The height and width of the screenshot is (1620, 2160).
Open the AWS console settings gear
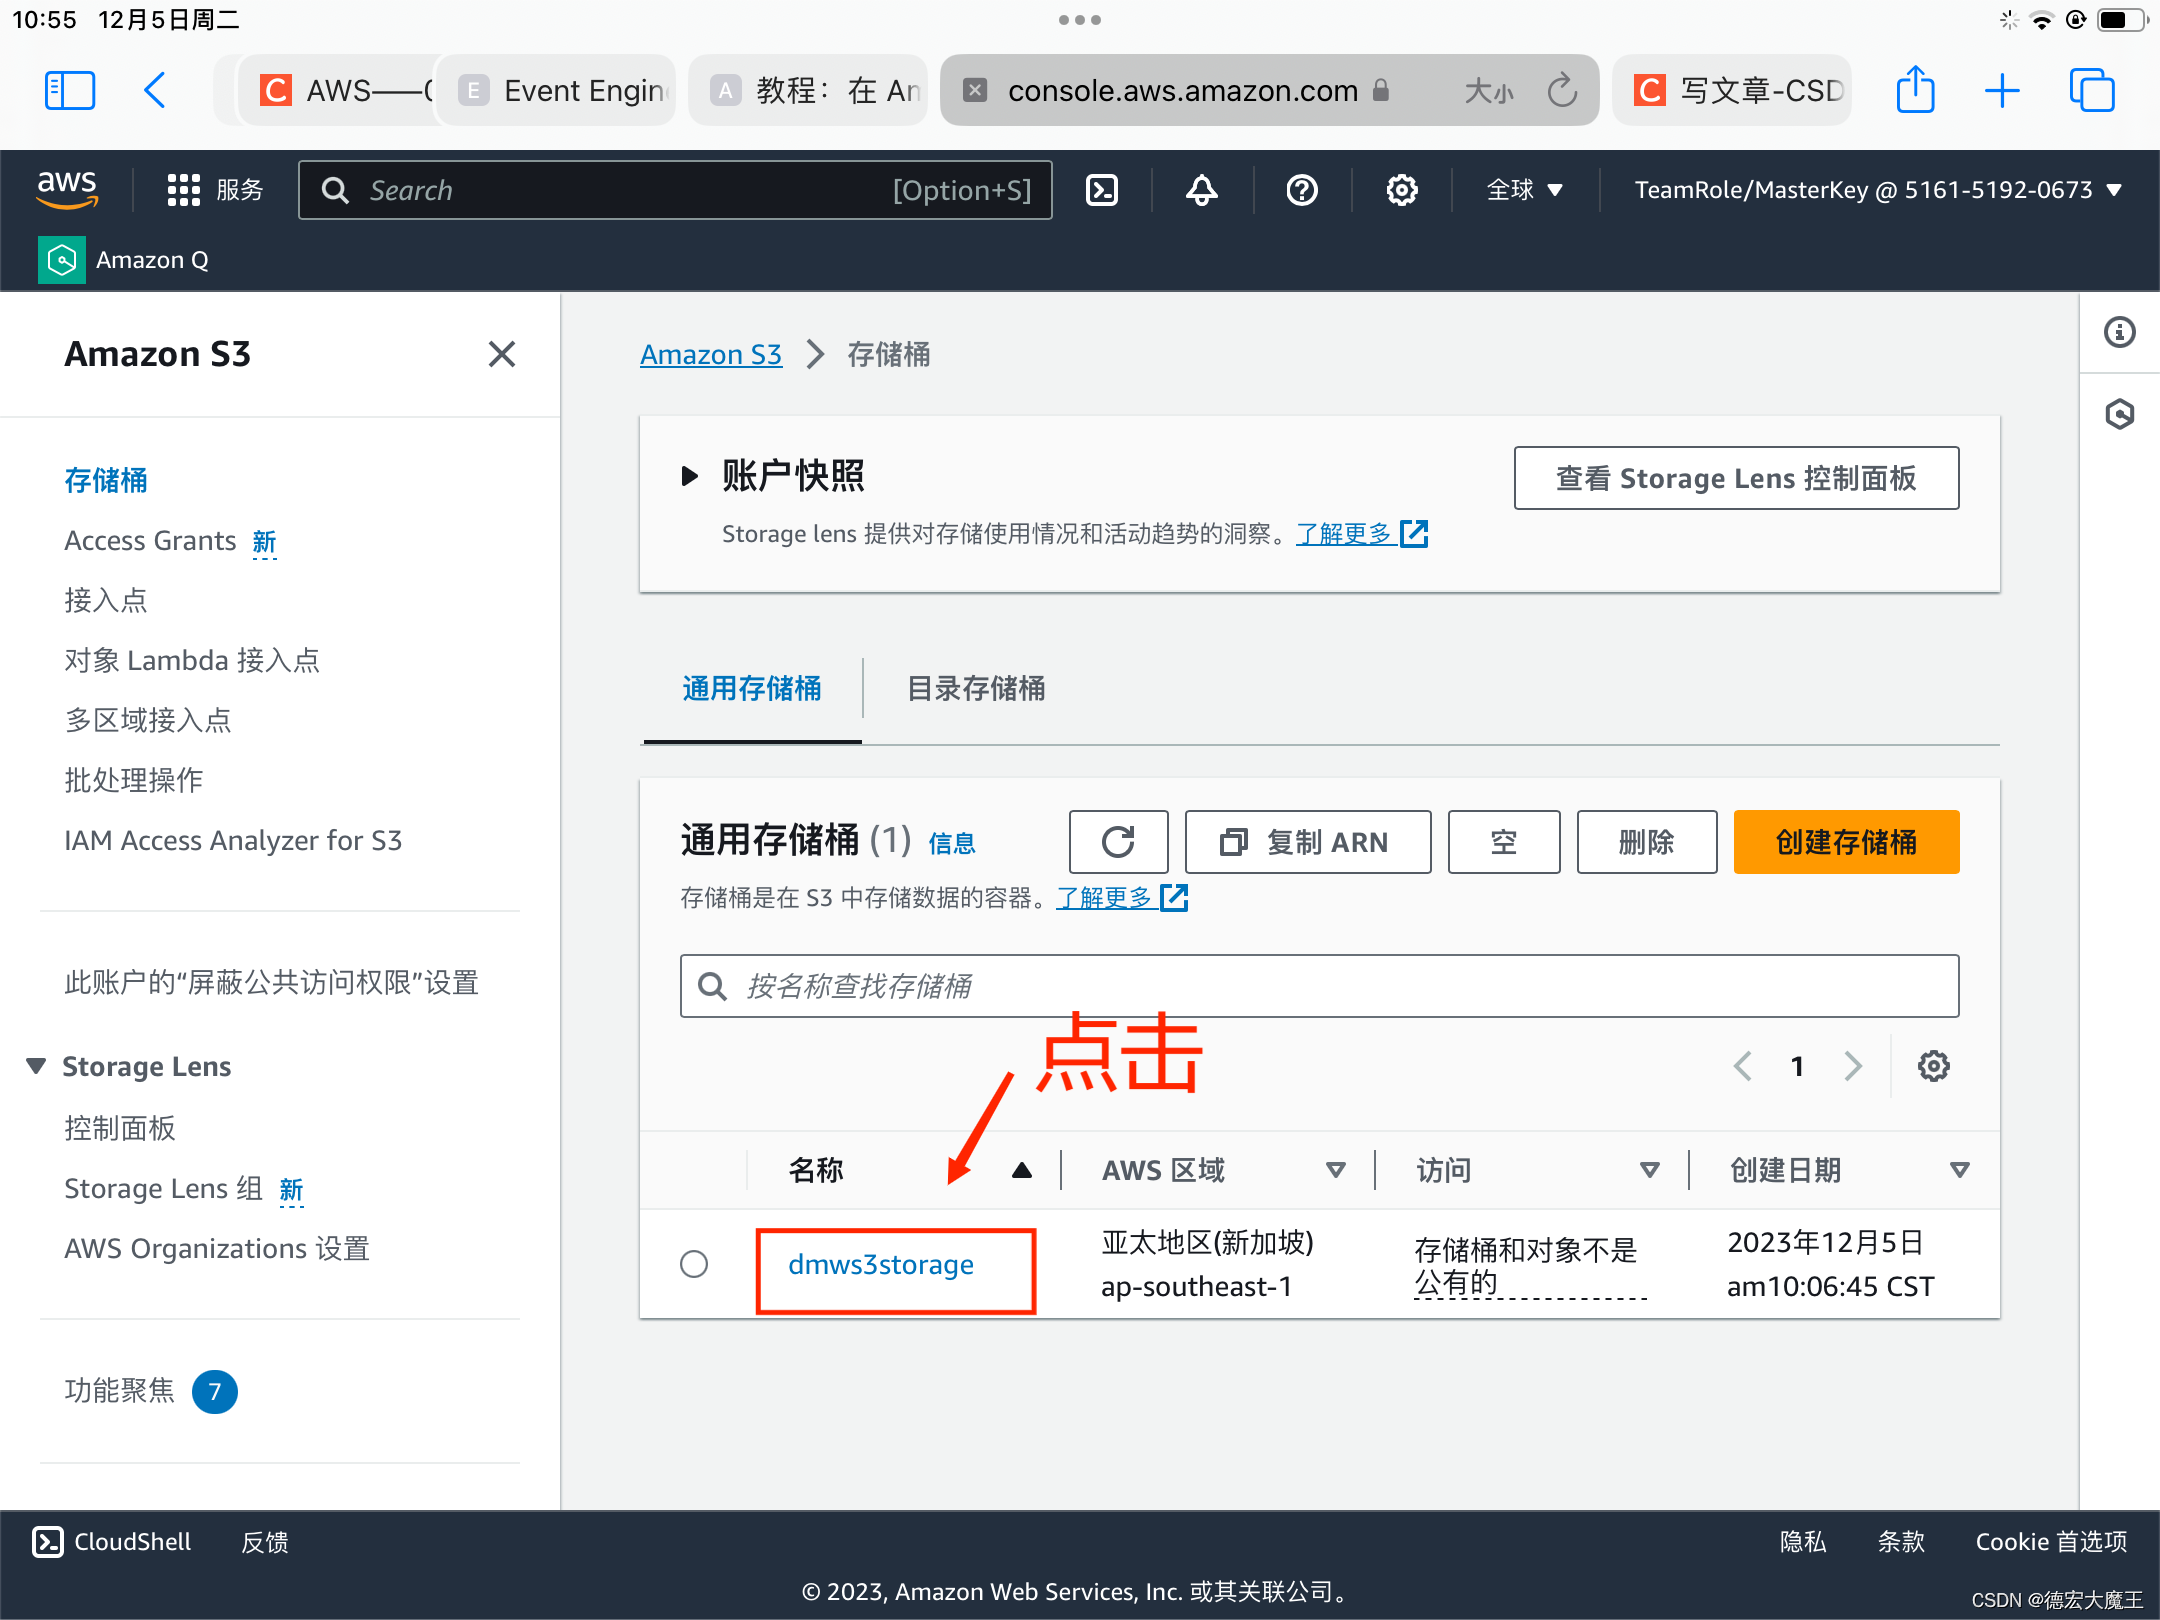click(x=1402, y=190)
